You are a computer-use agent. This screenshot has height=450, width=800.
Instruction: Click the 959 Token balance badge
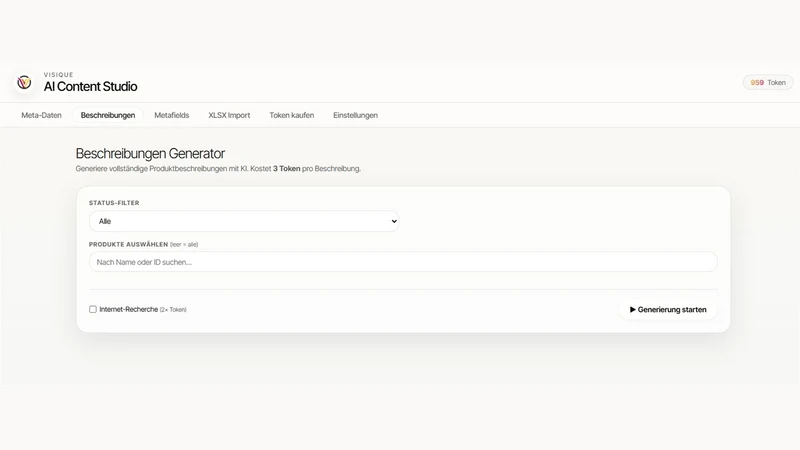pyautogui.click(x=767, y=83)
